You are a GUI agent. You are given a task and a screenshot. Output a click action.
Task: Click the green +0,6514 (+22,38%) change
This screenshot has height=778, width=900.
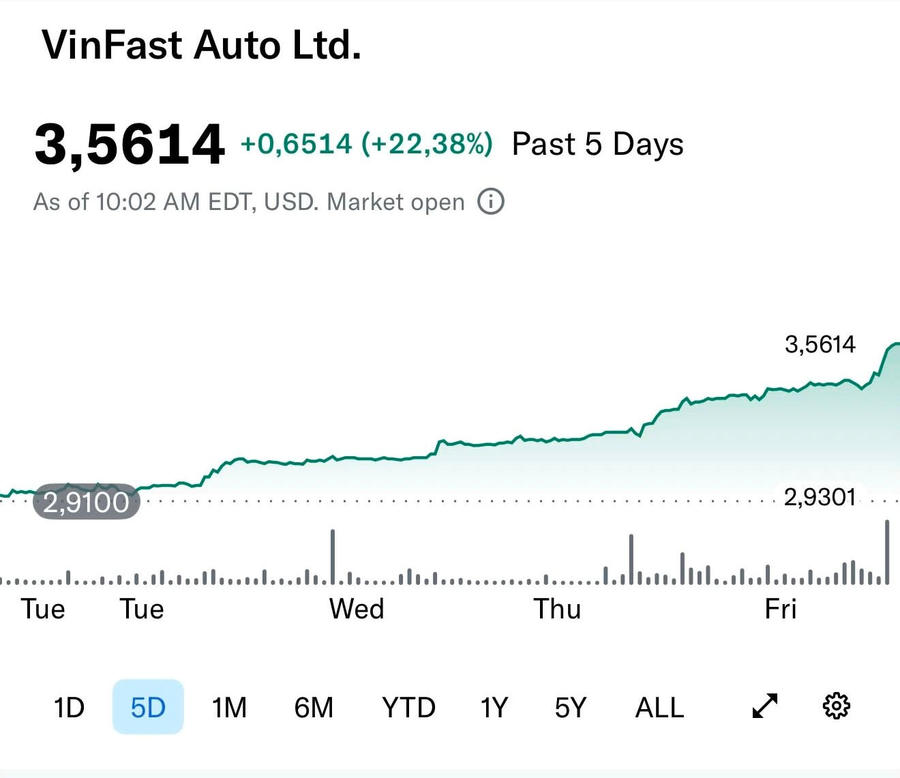point(367,144)
